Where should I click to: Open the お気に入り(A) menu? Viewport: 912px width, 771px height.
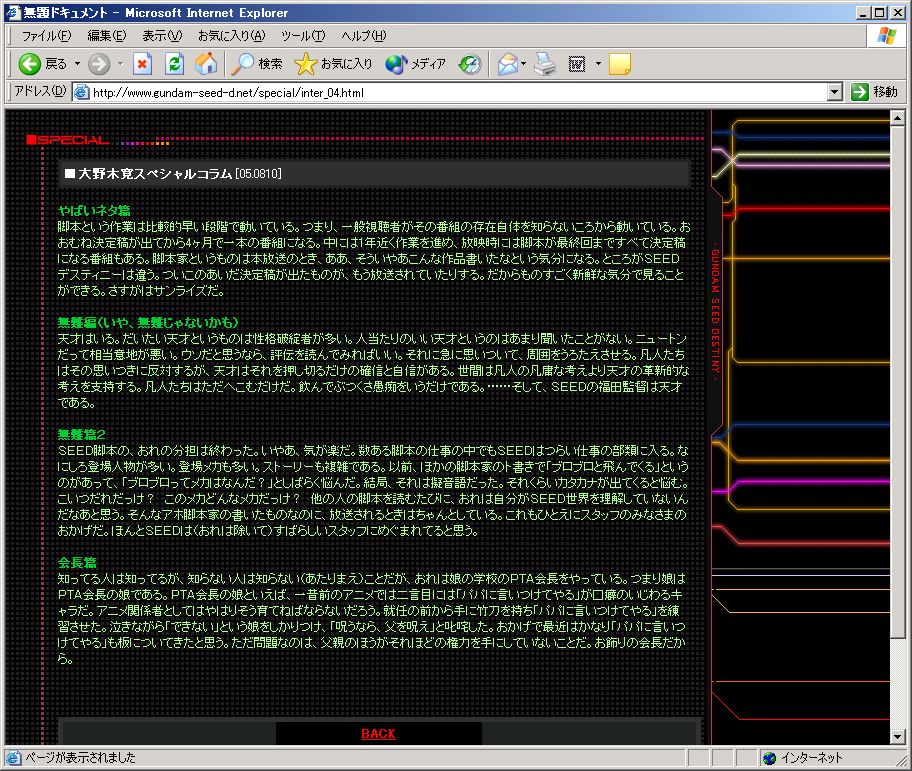231,36
